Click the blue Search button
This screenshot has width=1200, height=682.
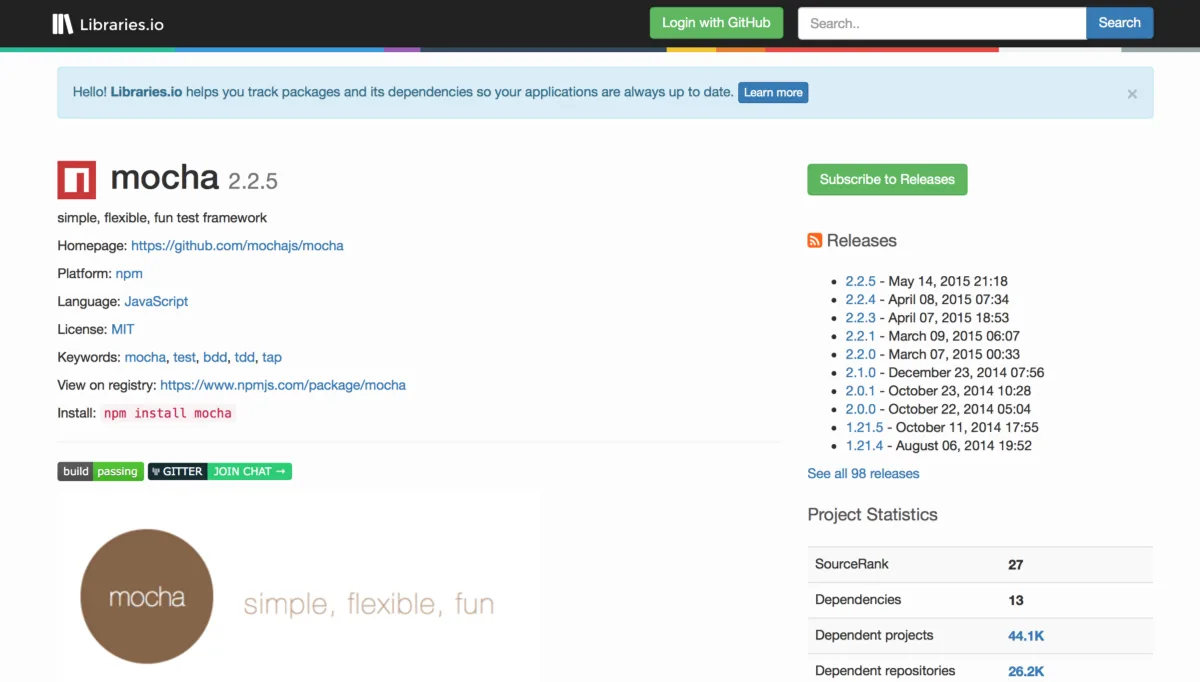point(1119,23)
